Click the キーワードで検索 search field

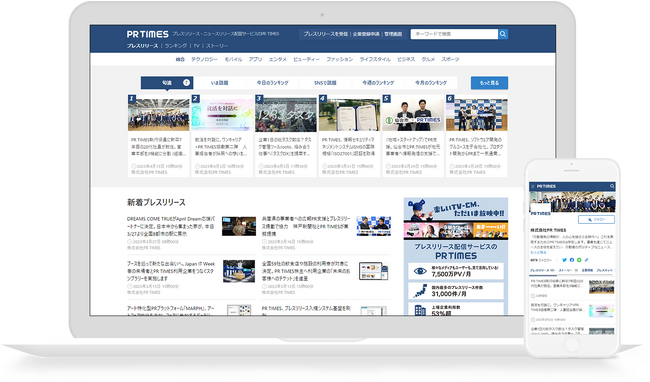coord(454,34)
